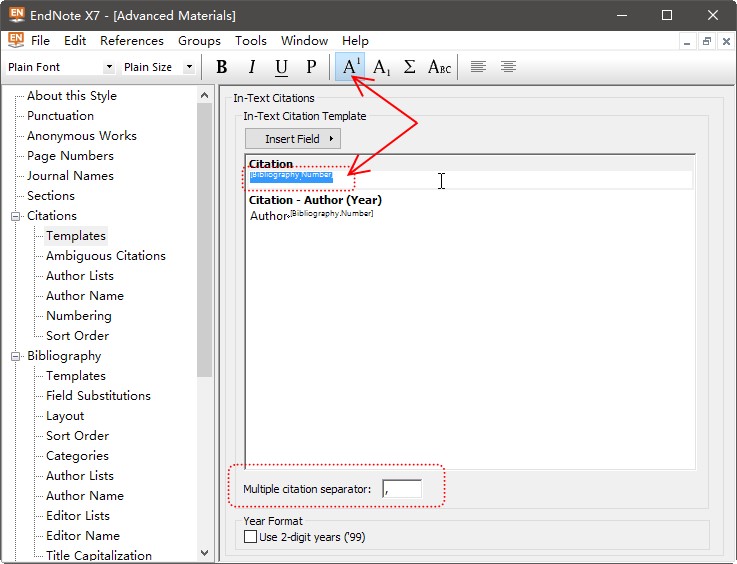Toggle the Superscript button
Viewport: 737px width, 564px height.
point(350,67)
